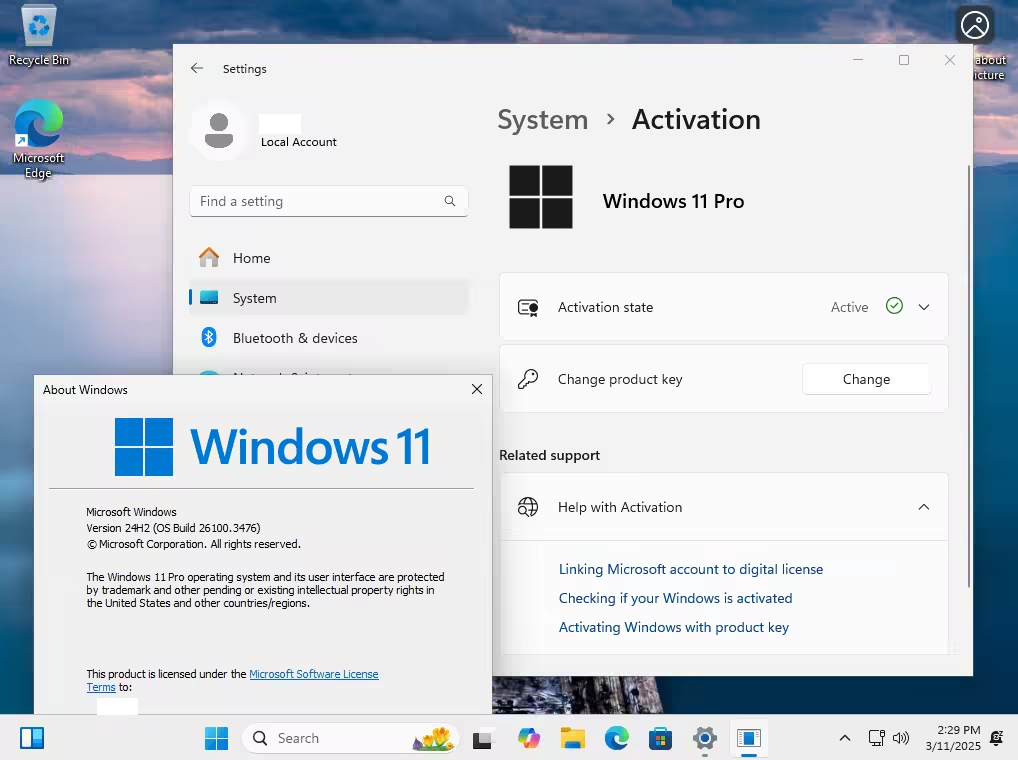Open the notifications bell in tray
The width and height of the screenshot is (1018, 760).
click(997, 737)
